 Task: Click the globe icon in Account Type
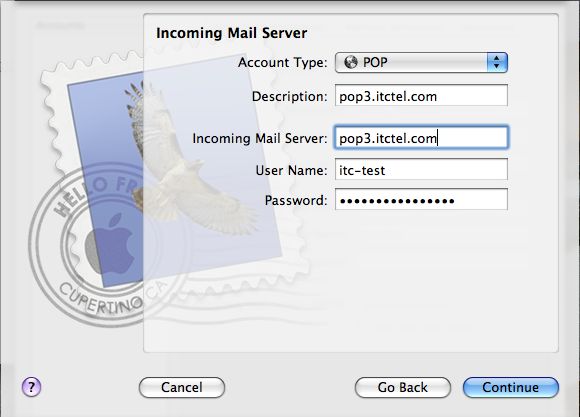tap(351, 62)
